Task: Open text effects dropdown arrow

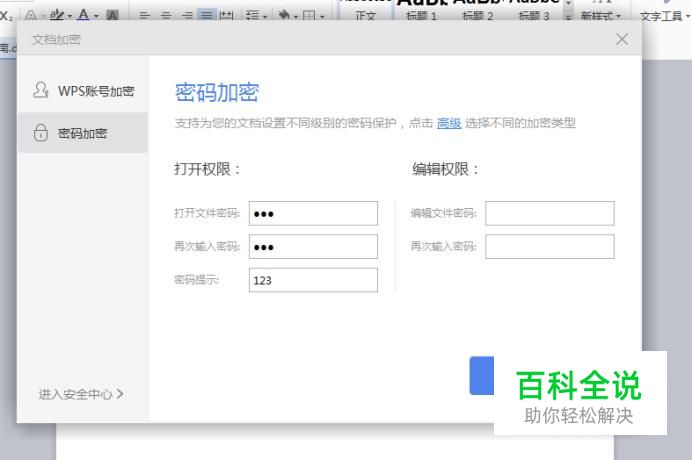Action: [x=44, y=17]
